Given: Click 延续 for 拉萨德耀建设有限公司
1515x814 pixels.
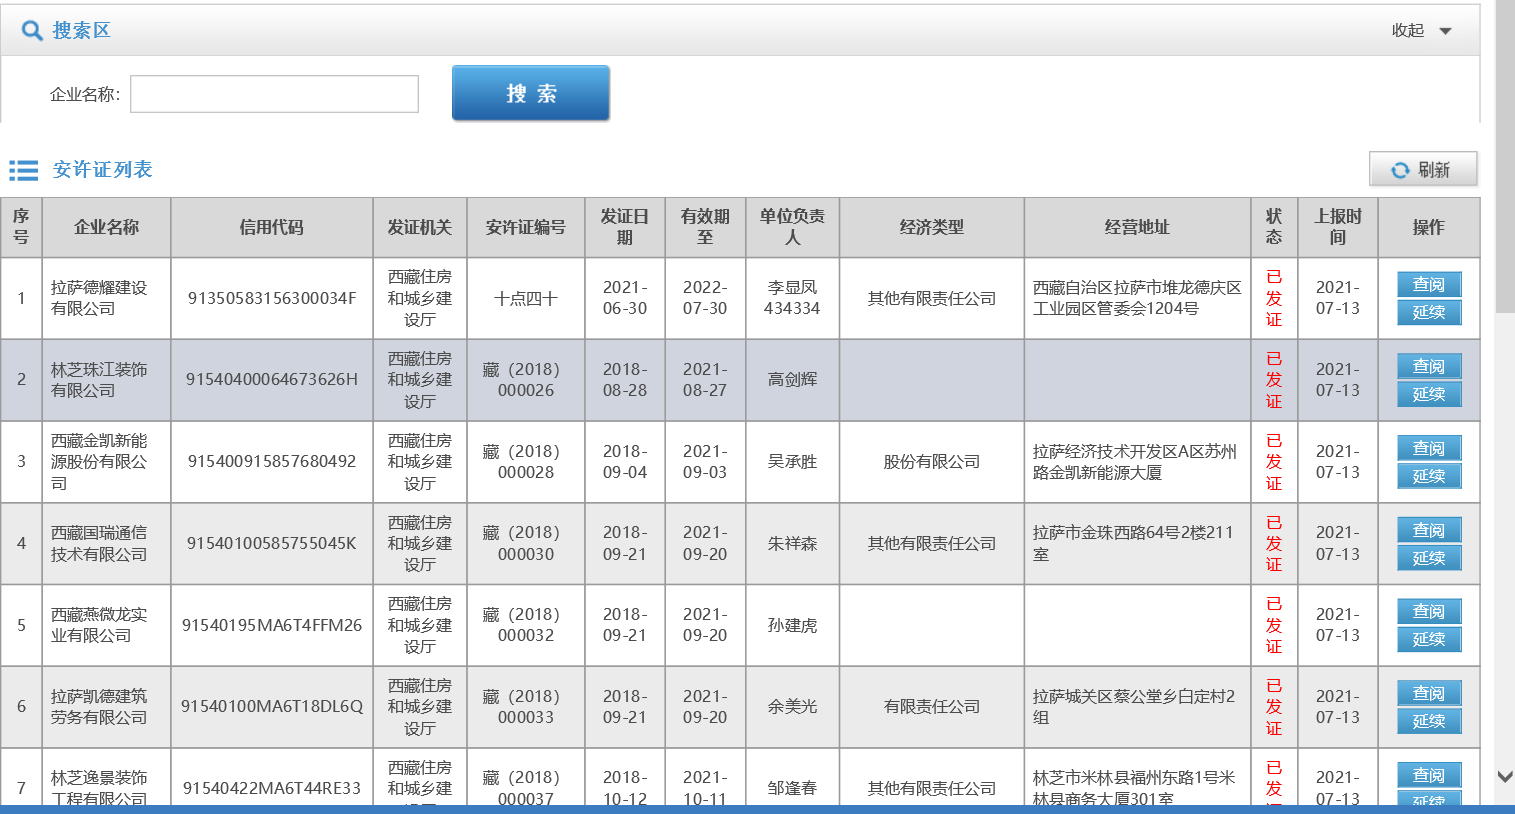Looking at the screenshot, I should [x=1428, y=313].
